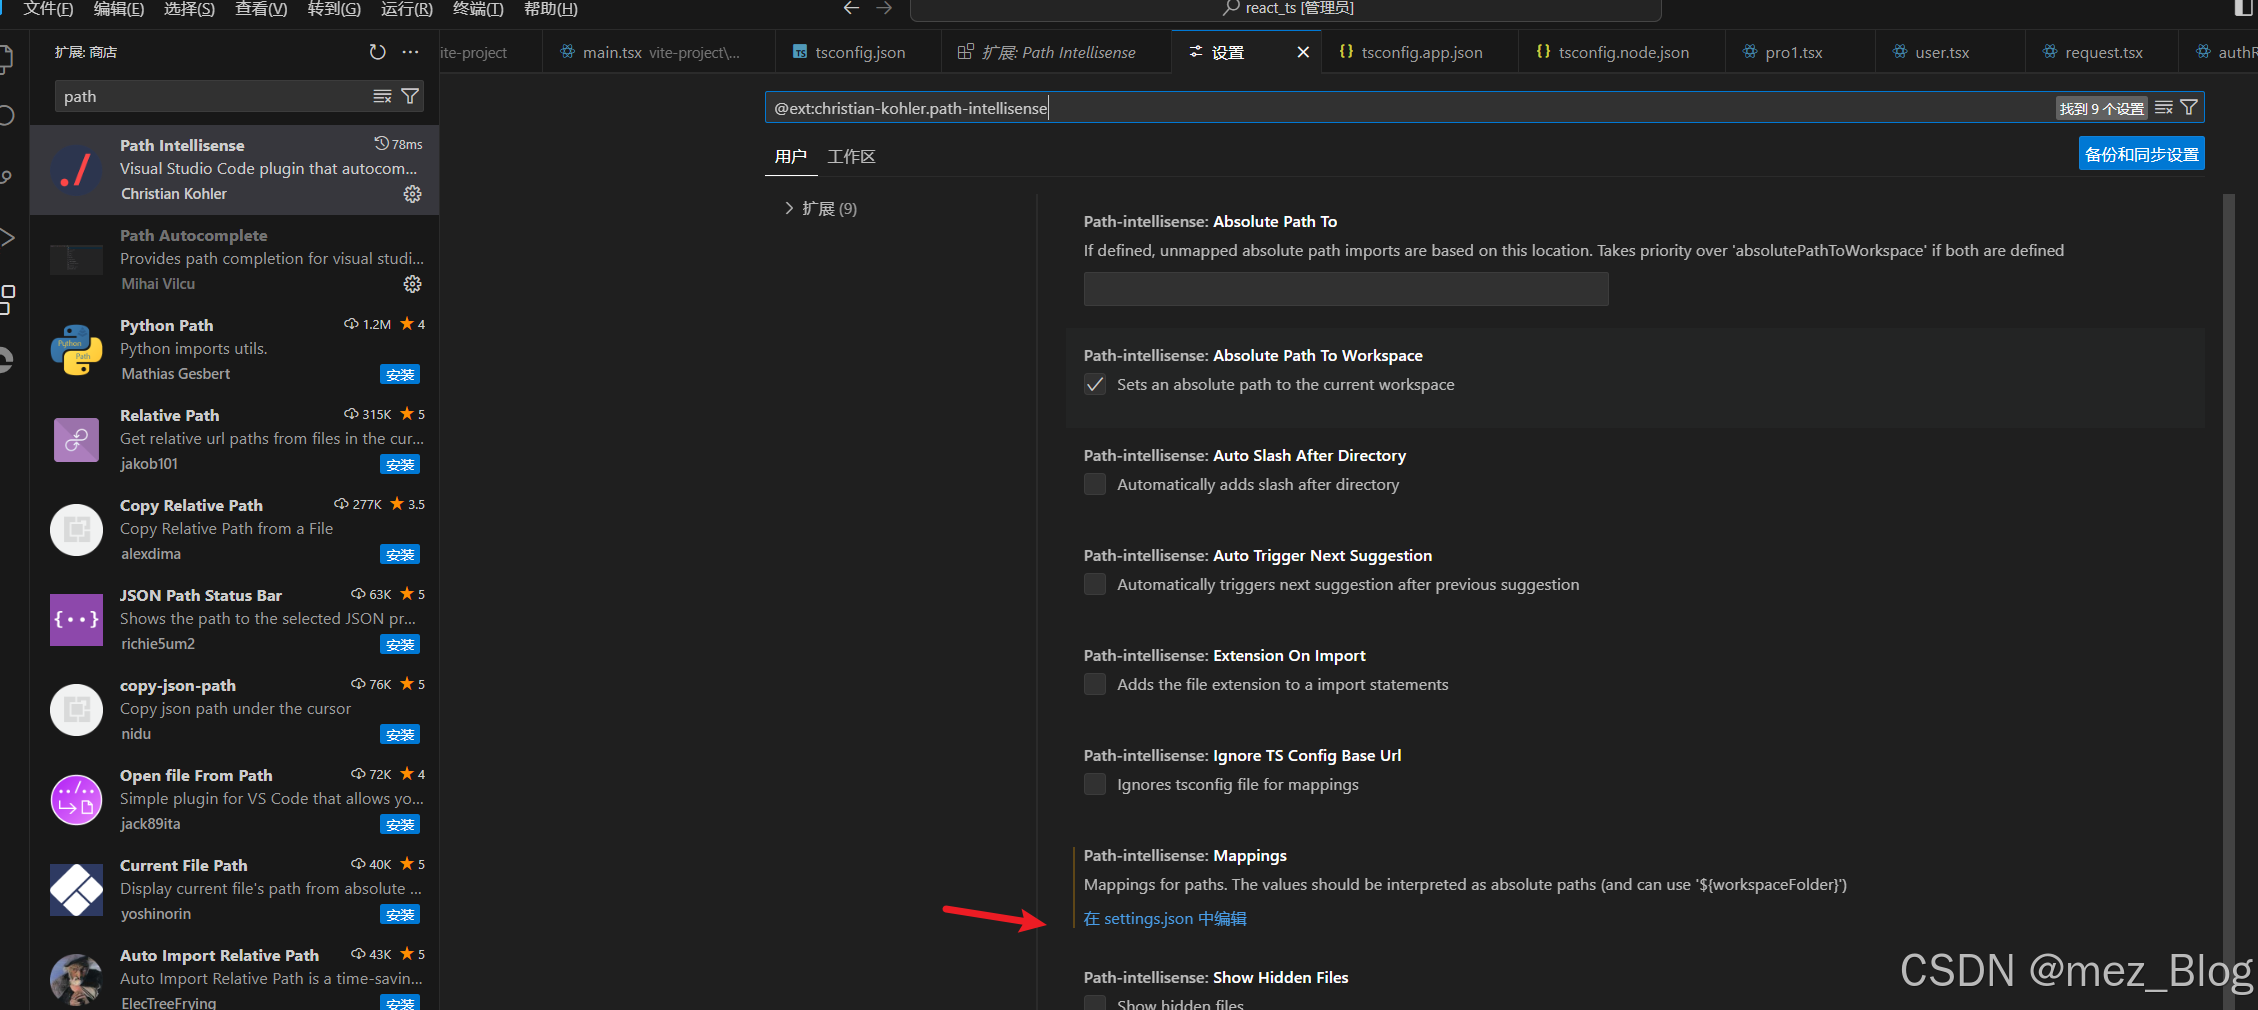Click the react_ts command center search
The height and width of the screenshot is (1010, 2258).
1286,9
